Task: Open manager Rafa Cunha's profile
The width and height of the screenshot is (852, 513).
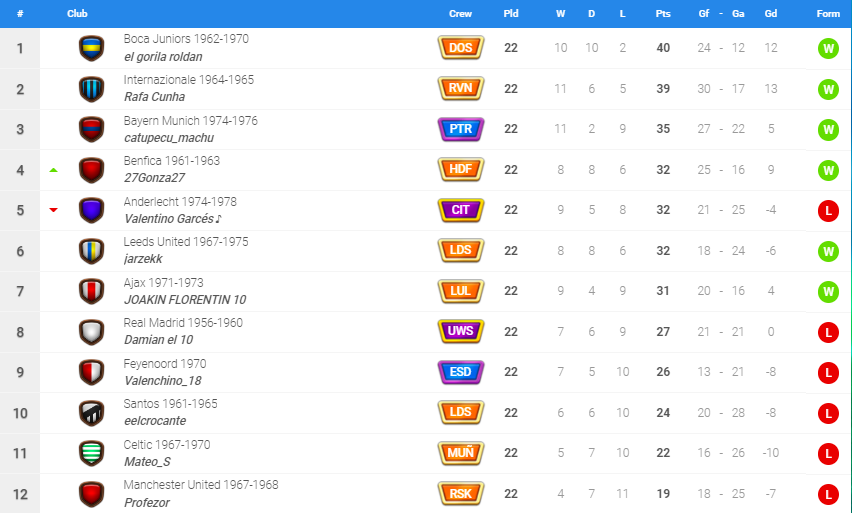Action: [x=154, y=97]
